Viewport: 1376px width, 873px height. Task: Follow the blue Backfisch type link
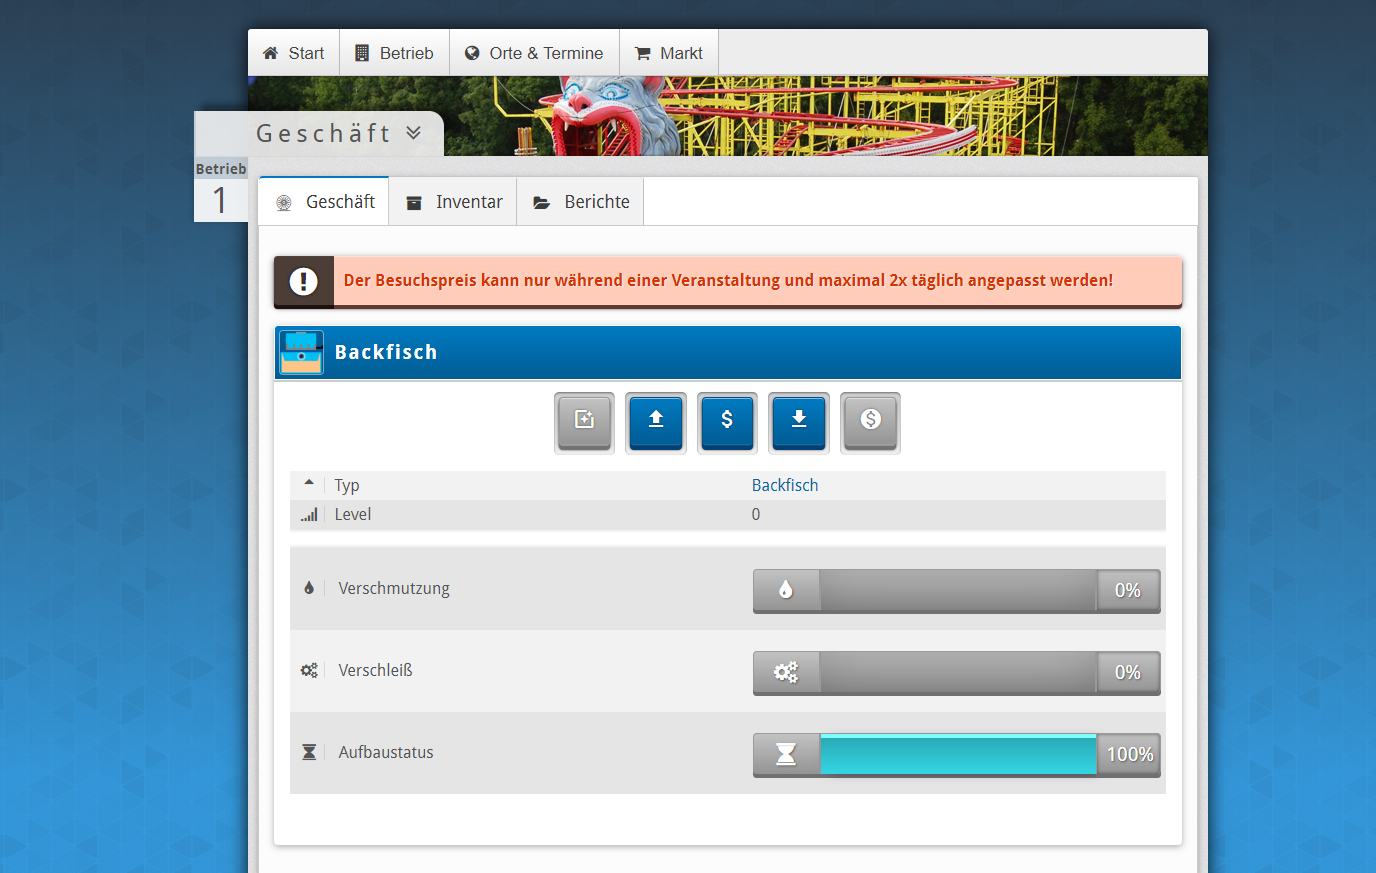pos(784,485)
